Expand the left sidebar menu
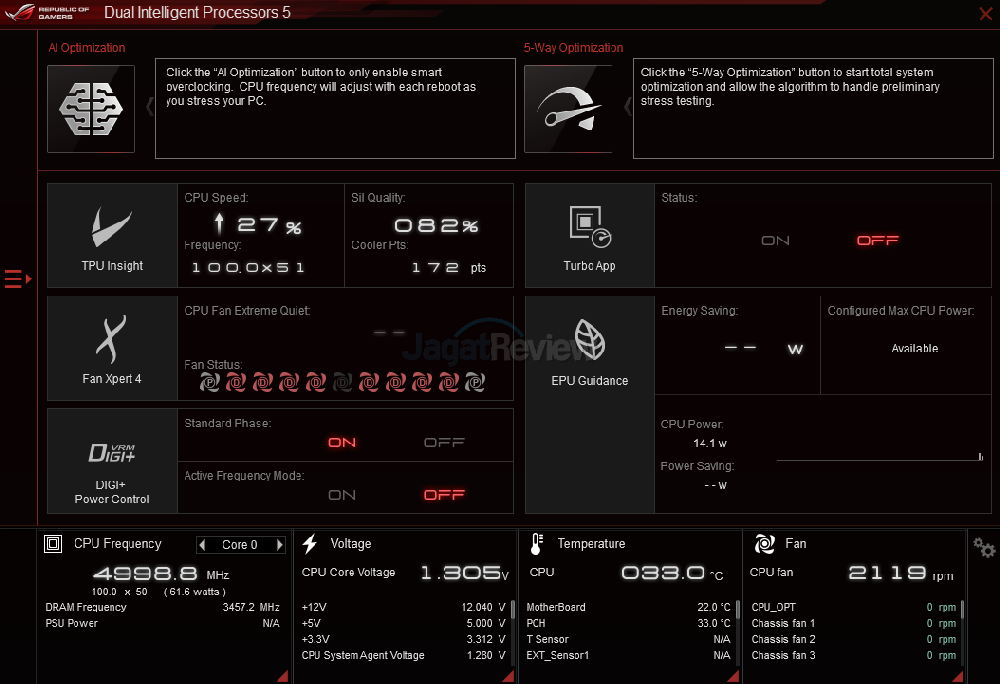The height and width of the screenshot is (684, 1000). (x=18, y=278)
